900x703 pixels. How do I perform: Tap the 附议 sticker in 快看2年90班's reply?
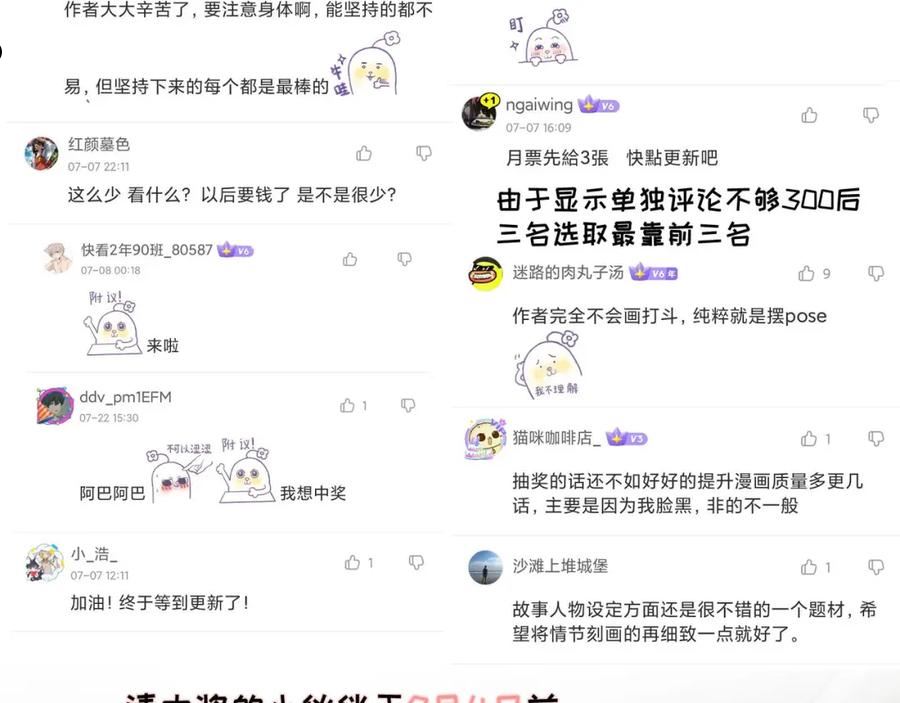tap(112, 324)
